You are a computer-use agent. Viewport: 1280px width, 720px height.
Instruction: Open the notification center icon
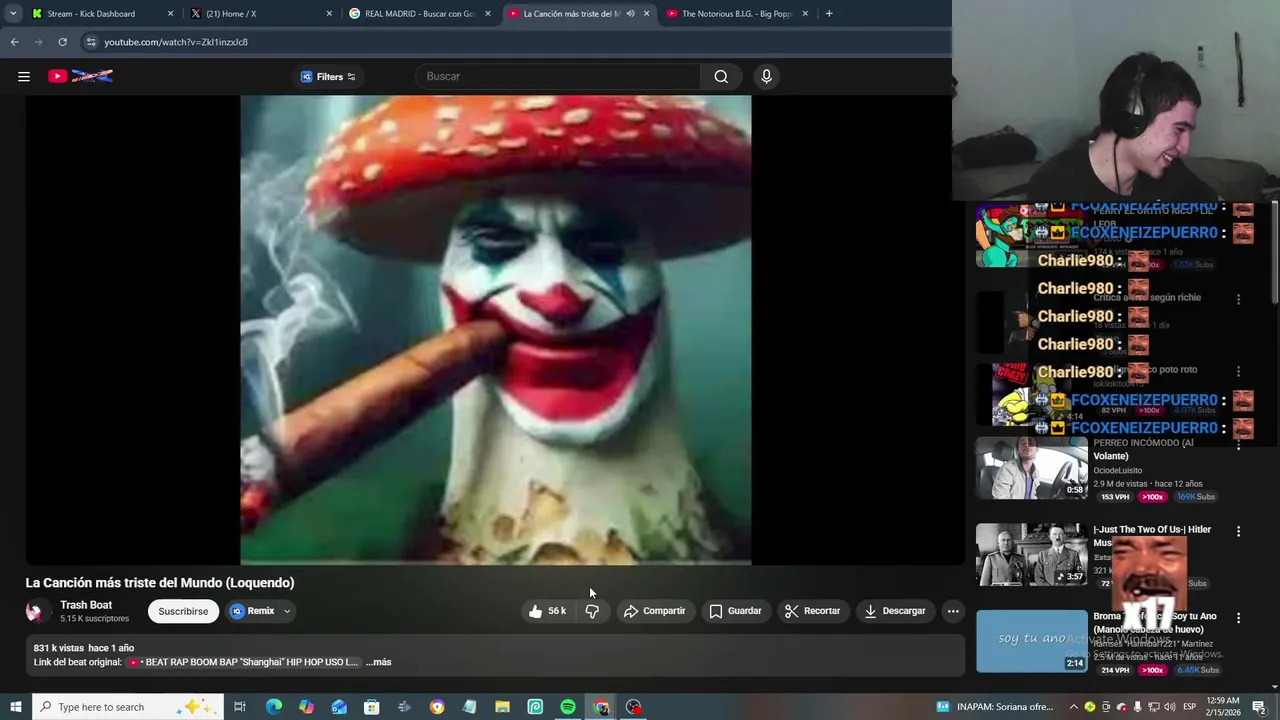click(1259, 707)
